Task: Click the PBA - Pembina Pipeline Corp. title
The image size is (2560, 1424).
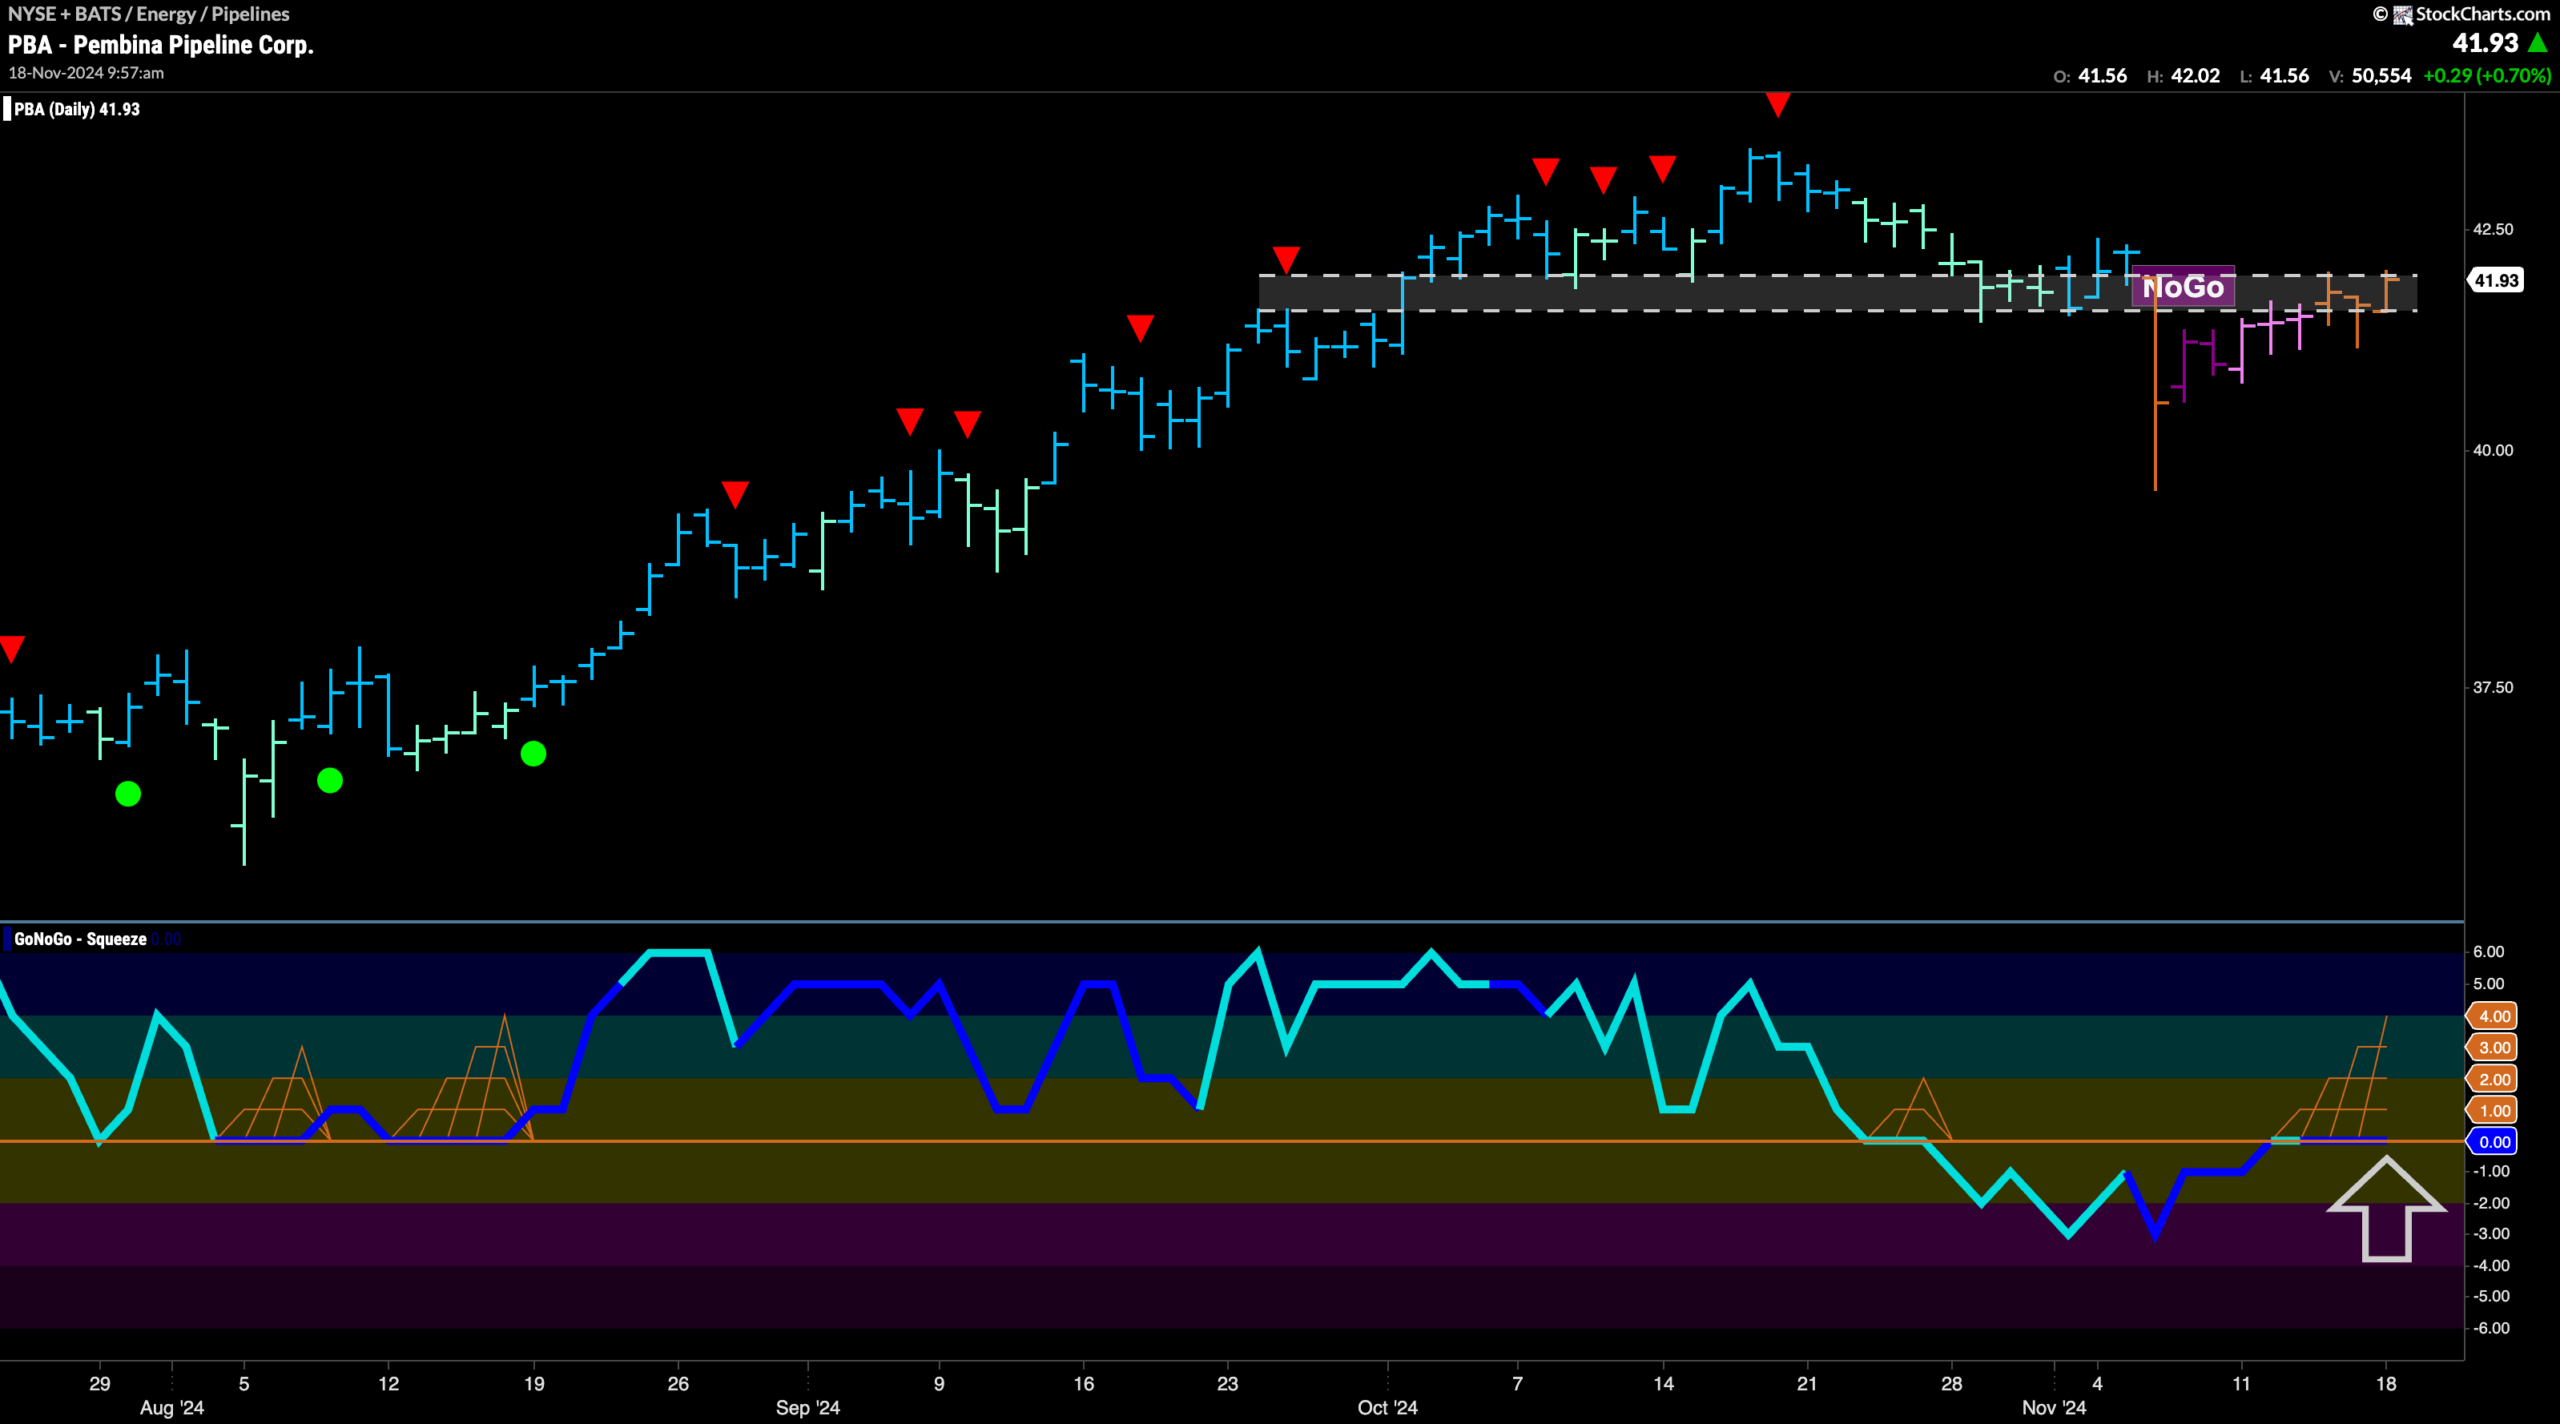Action: pos(161,45)
